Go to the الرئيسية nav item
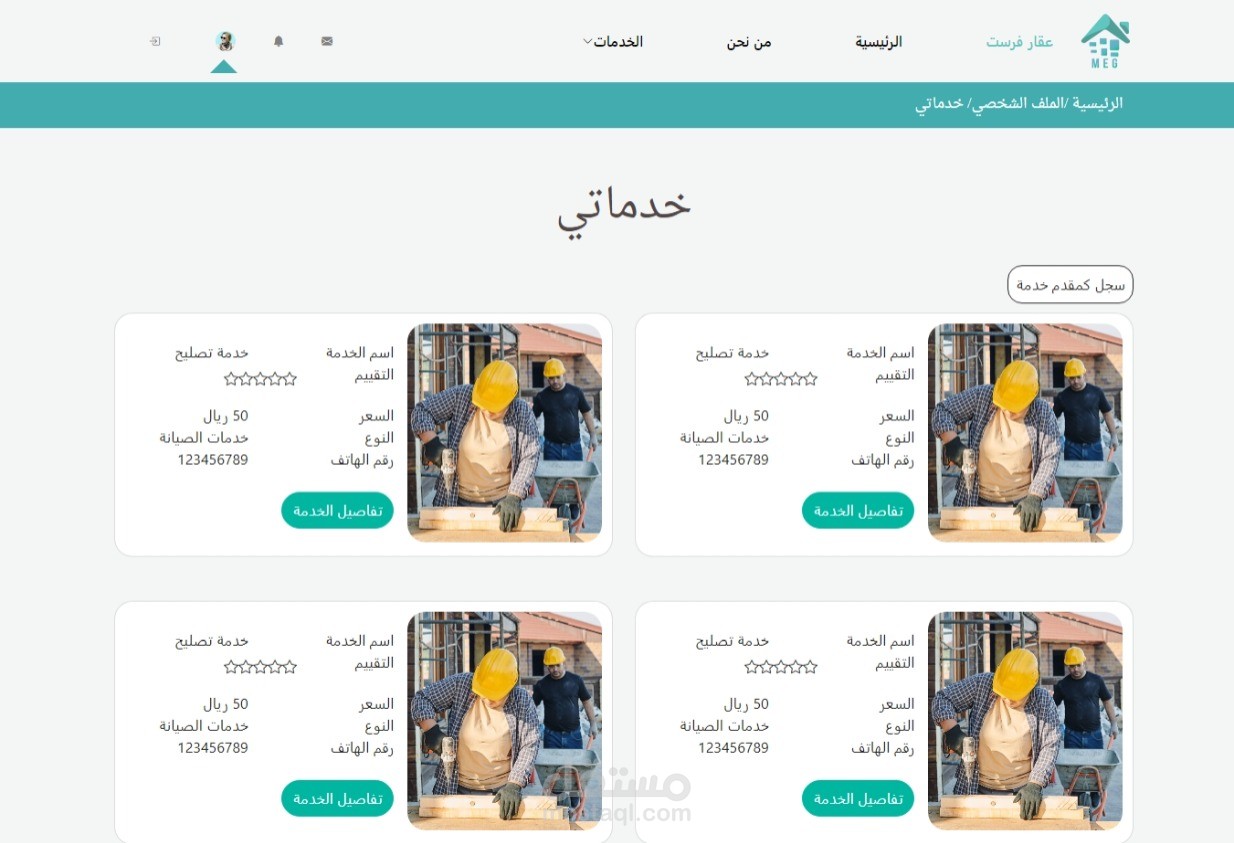Screen dimensions: 1234x843 [878, 42]
